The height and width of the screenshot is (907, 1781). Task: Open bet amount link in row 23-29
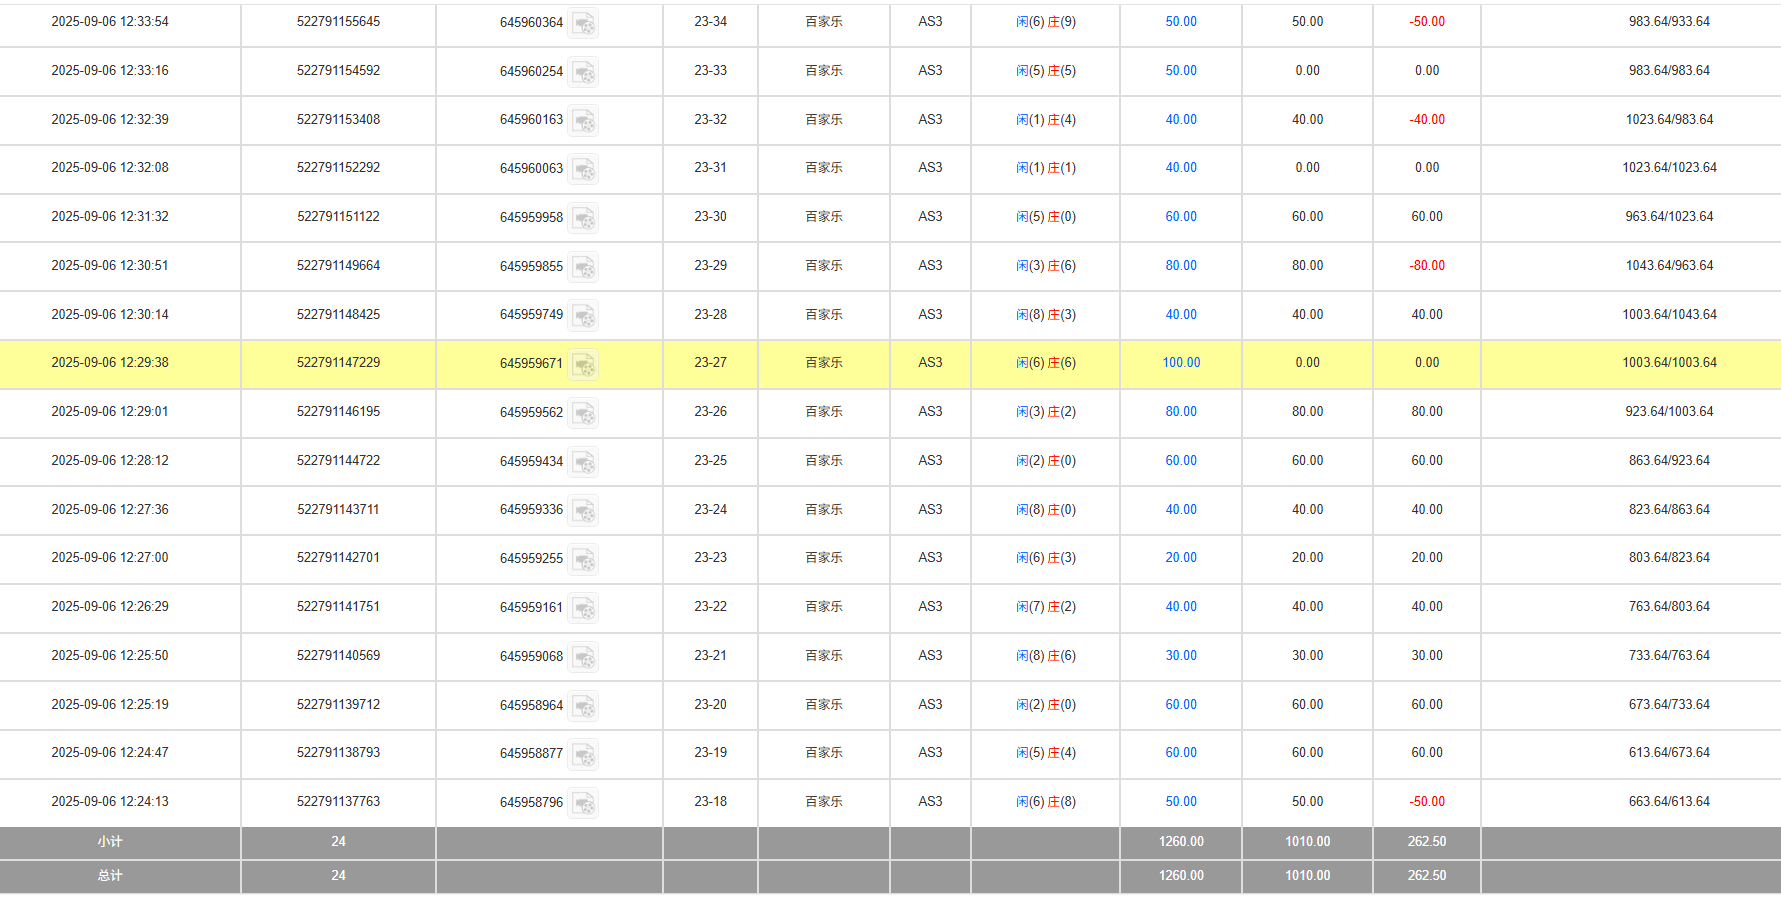pos(1181,266)
